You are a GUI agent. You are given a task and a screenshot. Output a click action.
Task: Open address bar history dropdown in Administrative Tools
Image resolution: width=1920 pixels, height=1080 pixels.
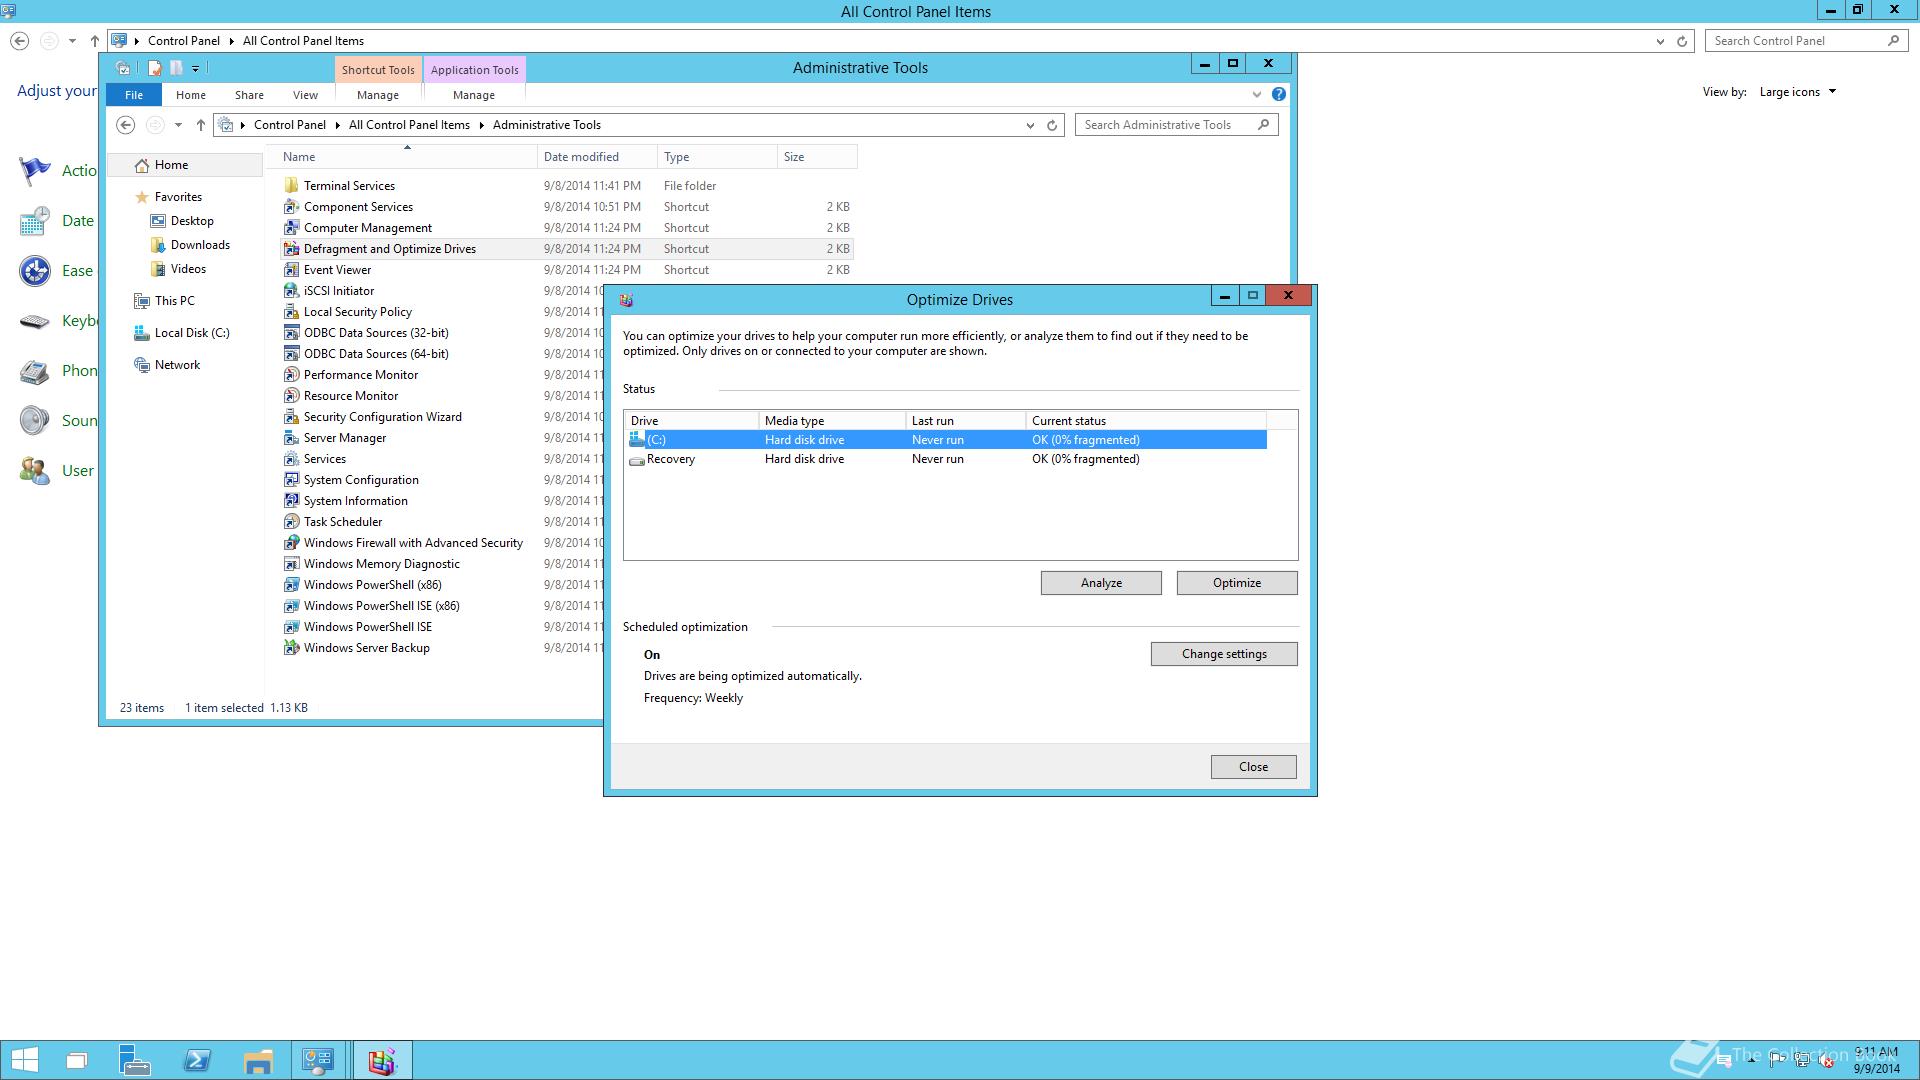(1030, 125)
